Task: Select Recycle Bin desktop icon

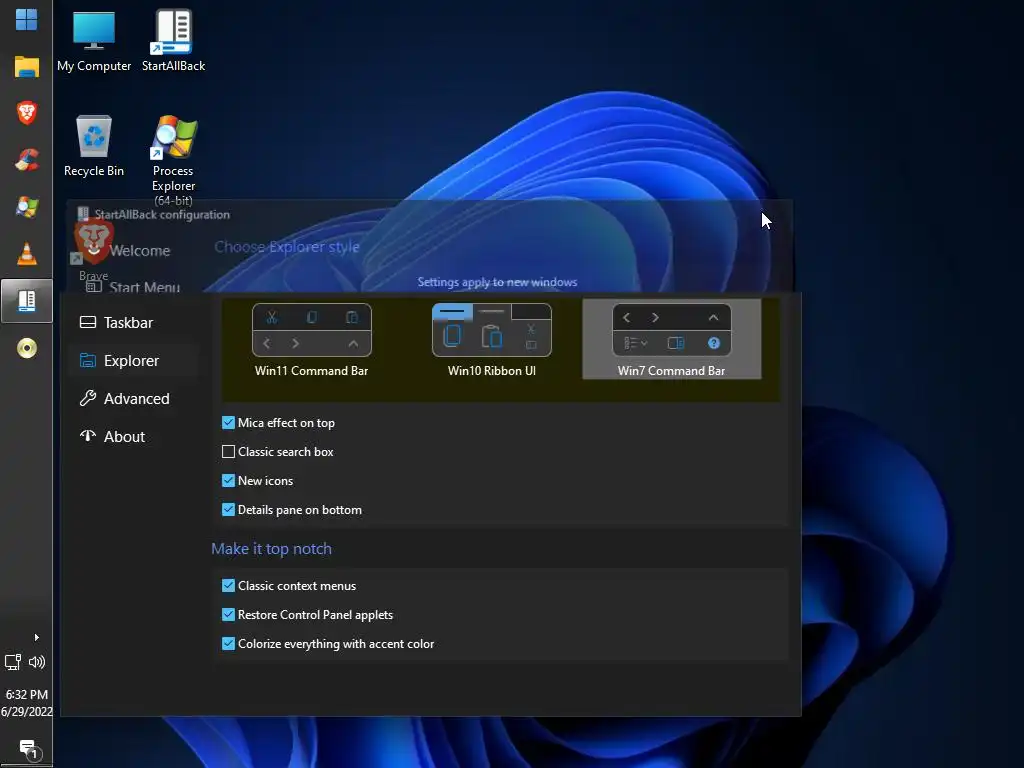Action: (x=94, y=146)
